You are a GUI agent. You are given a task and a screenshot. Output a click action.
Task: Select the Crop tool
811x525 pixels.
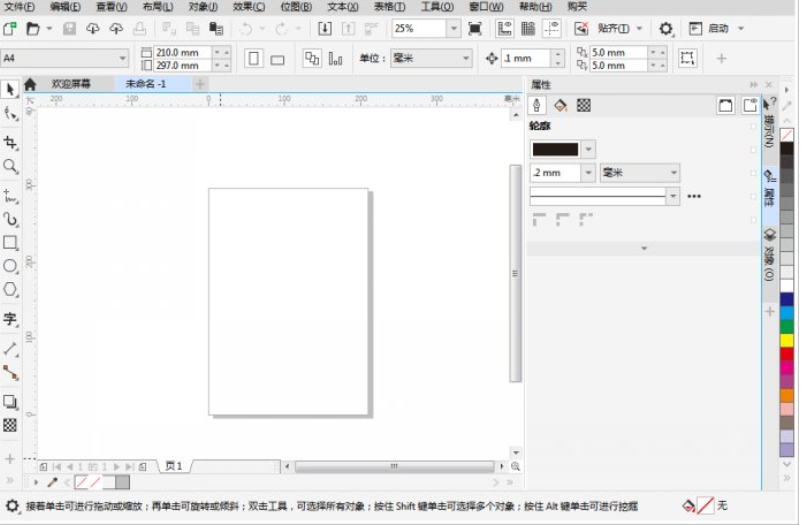(x=10, y=143)
